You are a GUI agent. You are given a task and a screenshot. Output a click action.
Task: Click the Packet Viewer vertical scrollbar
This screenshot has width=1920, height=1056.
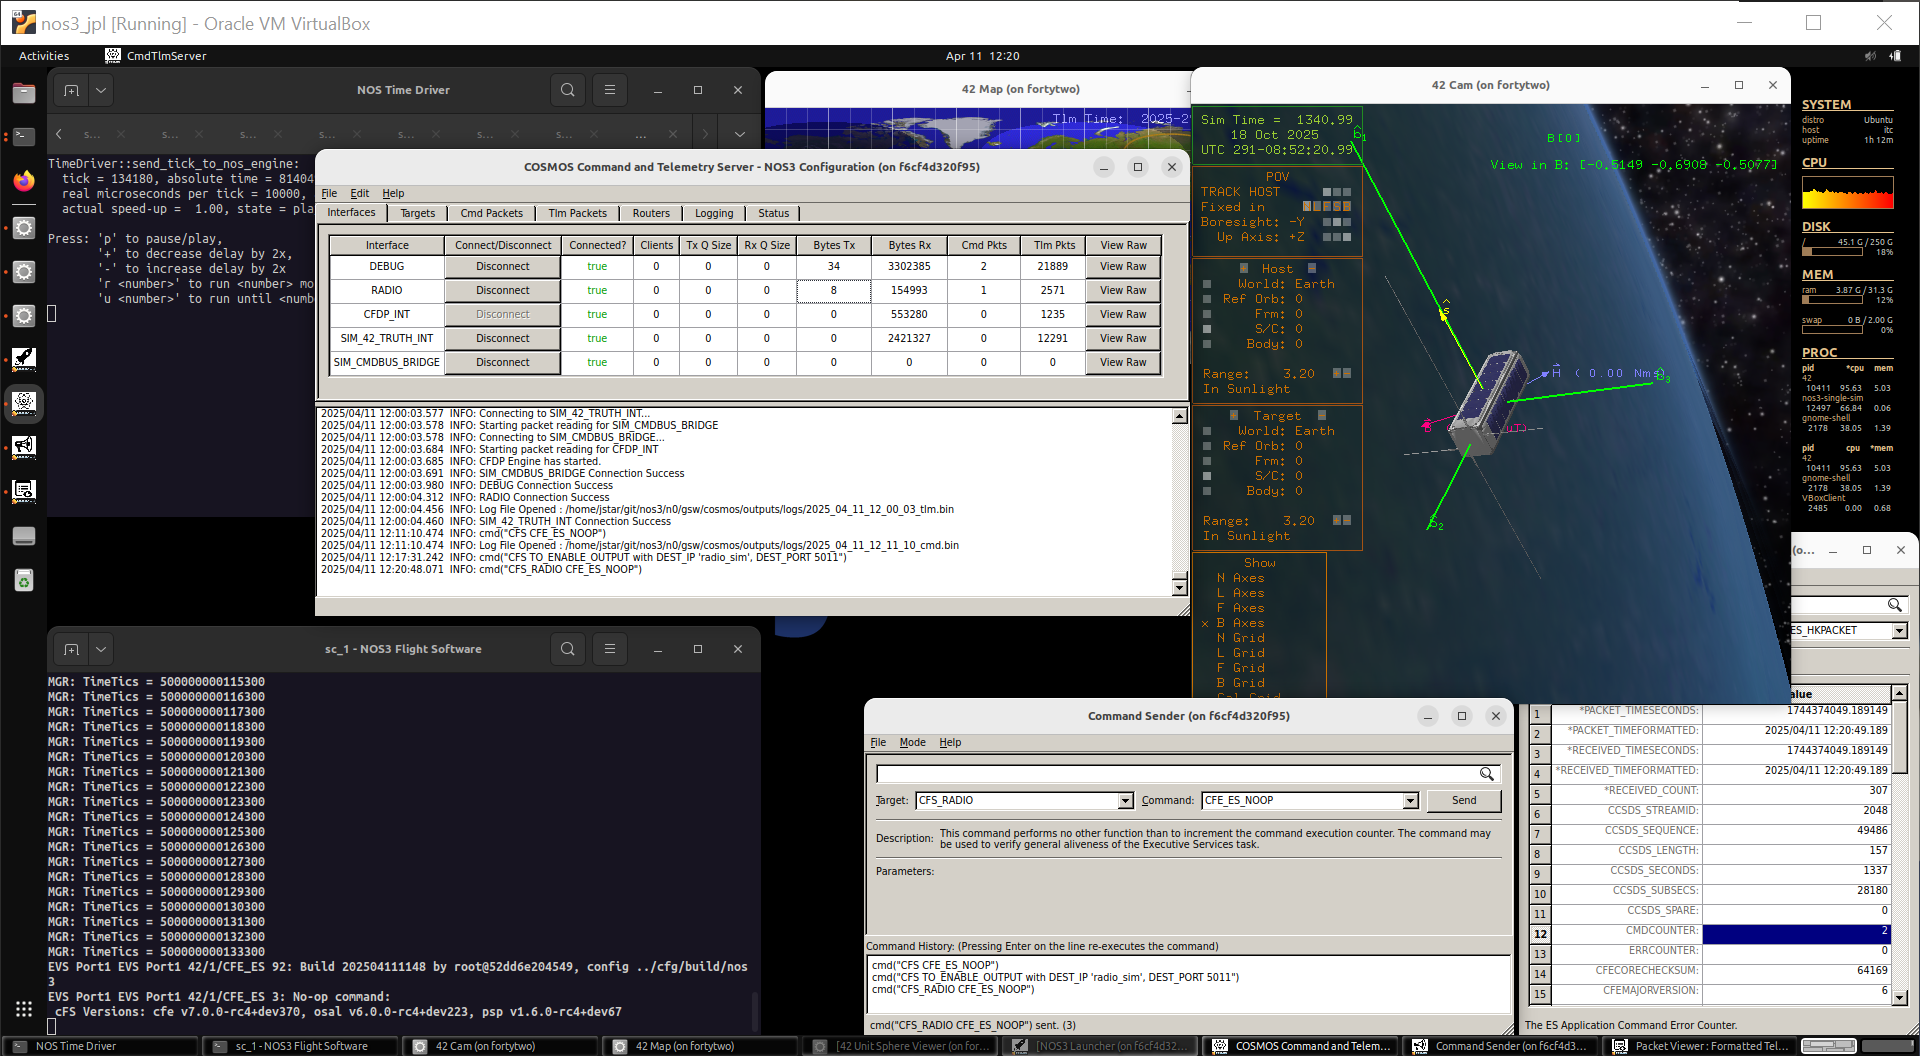(x=1899, y=845)
